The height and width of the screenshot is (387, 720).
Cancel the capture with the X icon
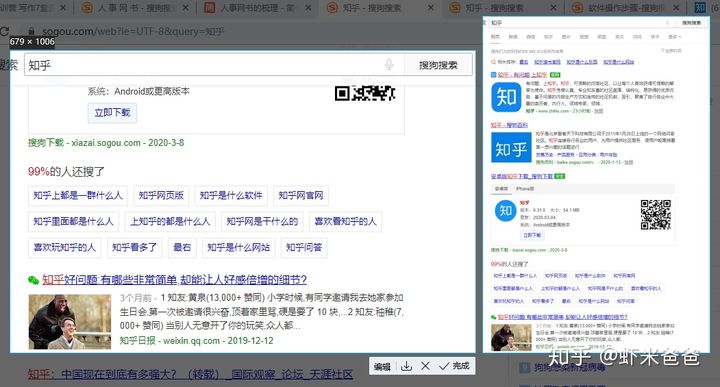pos(425,366)
